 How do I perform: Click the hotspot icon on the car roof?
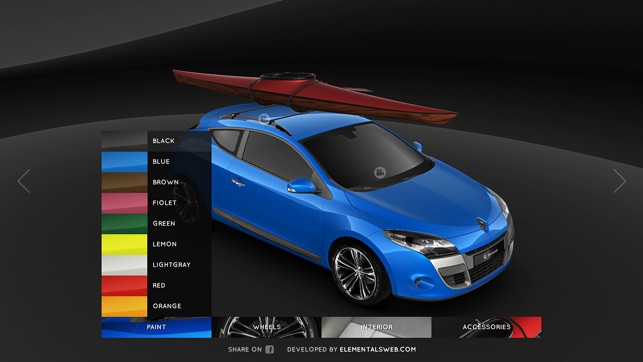264,119
